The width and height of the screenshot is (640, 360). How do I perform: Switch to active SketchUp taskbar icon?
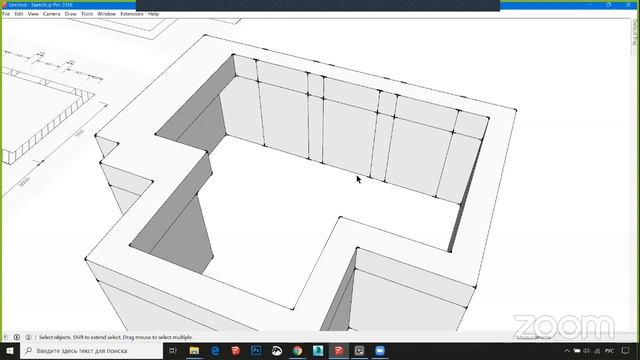click(x=339, y=351)
